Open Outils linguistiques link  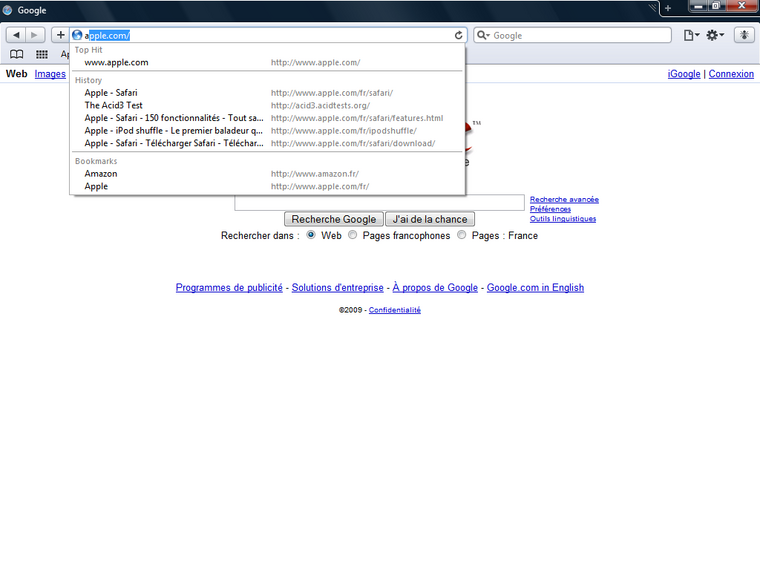coord(563,219)
